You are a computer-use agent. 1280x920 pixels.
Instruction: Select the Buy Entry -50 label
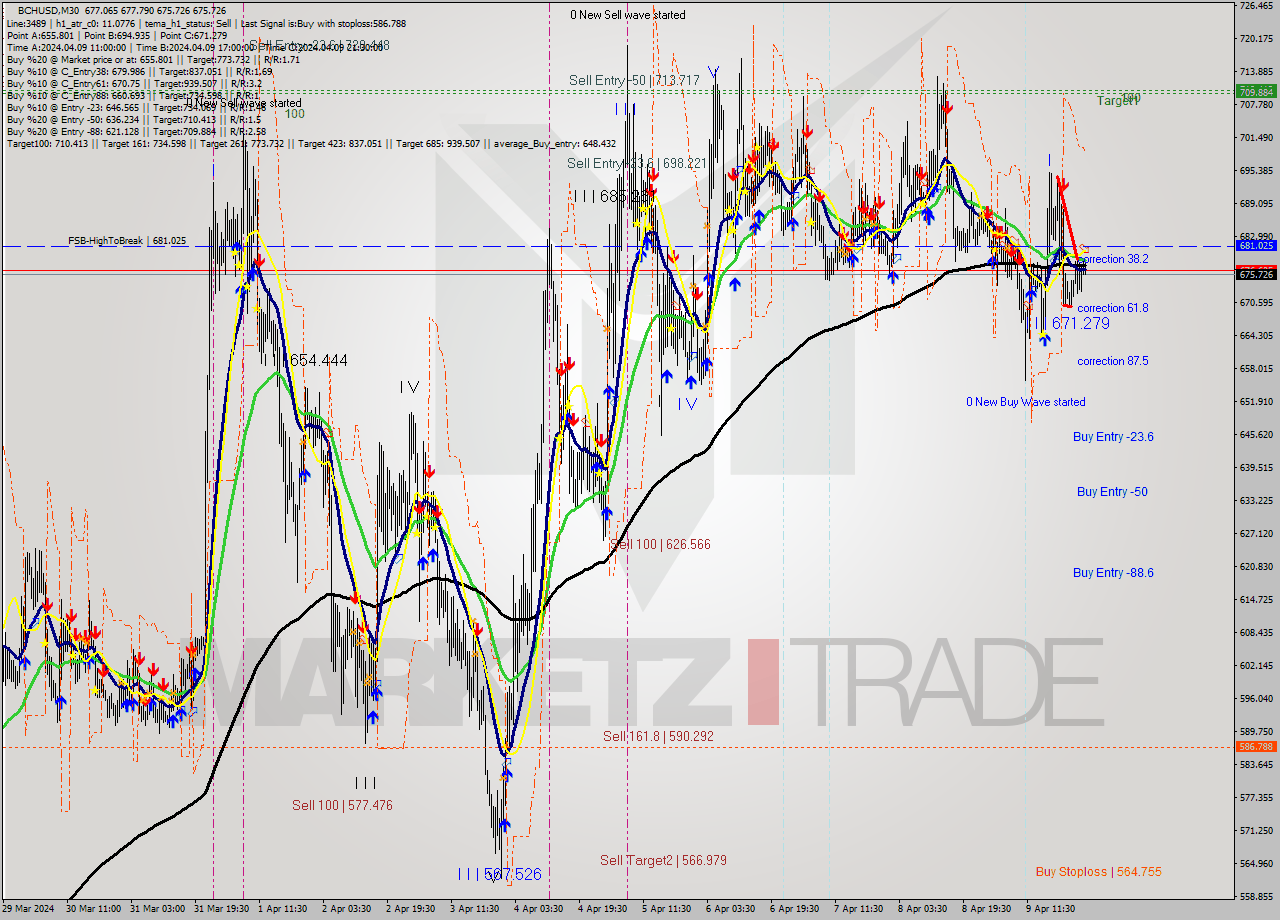coord(1112,491)
